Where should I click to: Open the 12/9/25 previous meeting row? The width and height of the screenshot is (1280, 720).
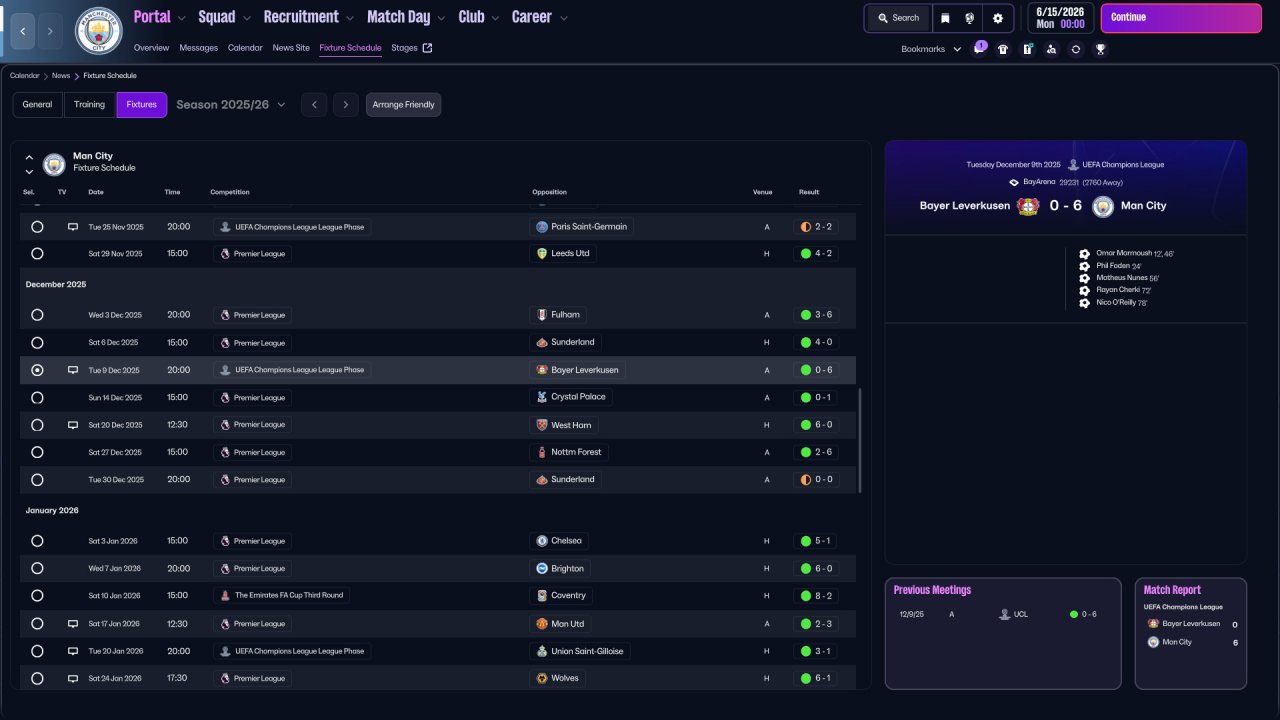(x=1003, y=614)
